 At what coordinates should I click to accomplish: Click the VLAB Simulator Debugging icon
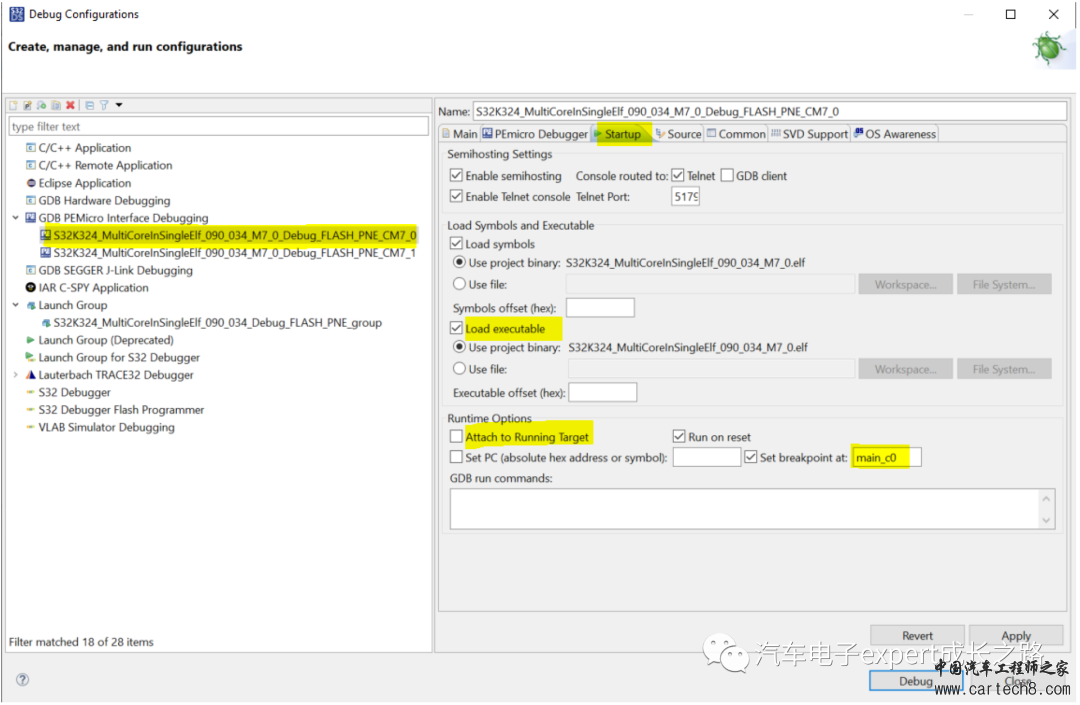click(x=30, y=427)
